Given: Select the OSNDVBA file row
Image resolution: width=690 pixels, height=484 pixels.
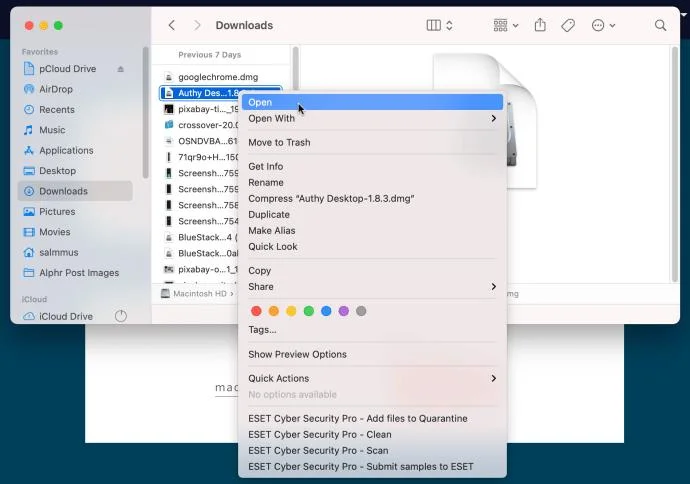Looking at the screenshot, I should point(200,141).
